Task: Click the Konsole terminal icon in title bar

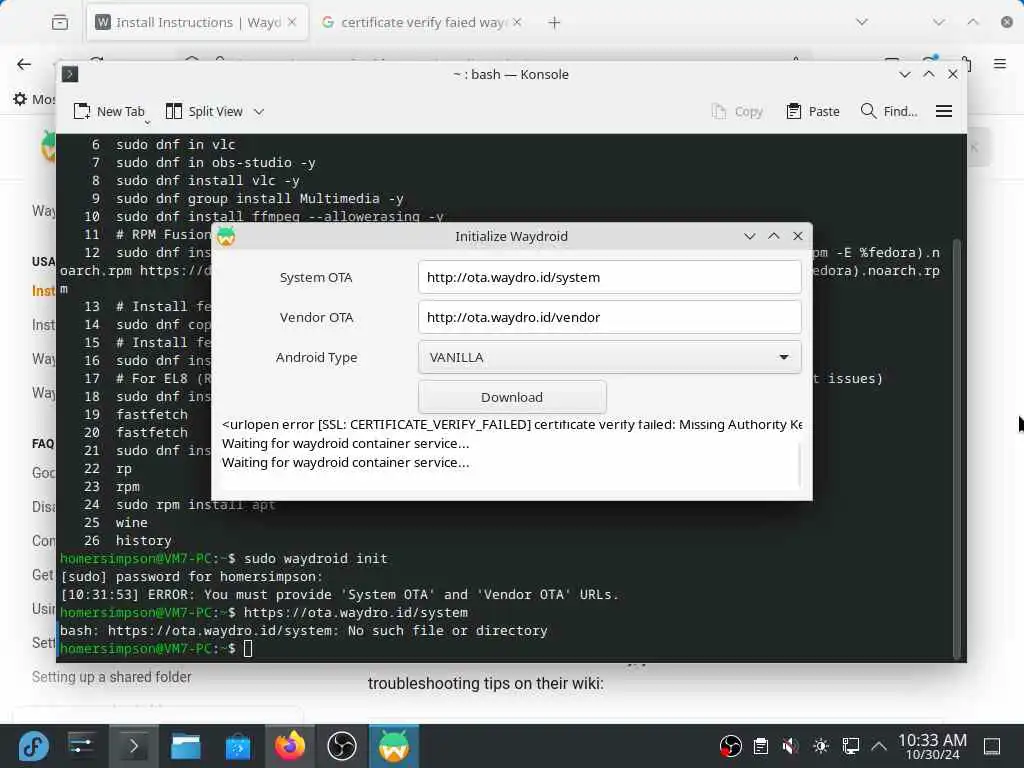Action: pyautogui.click(x=70, y=74)
